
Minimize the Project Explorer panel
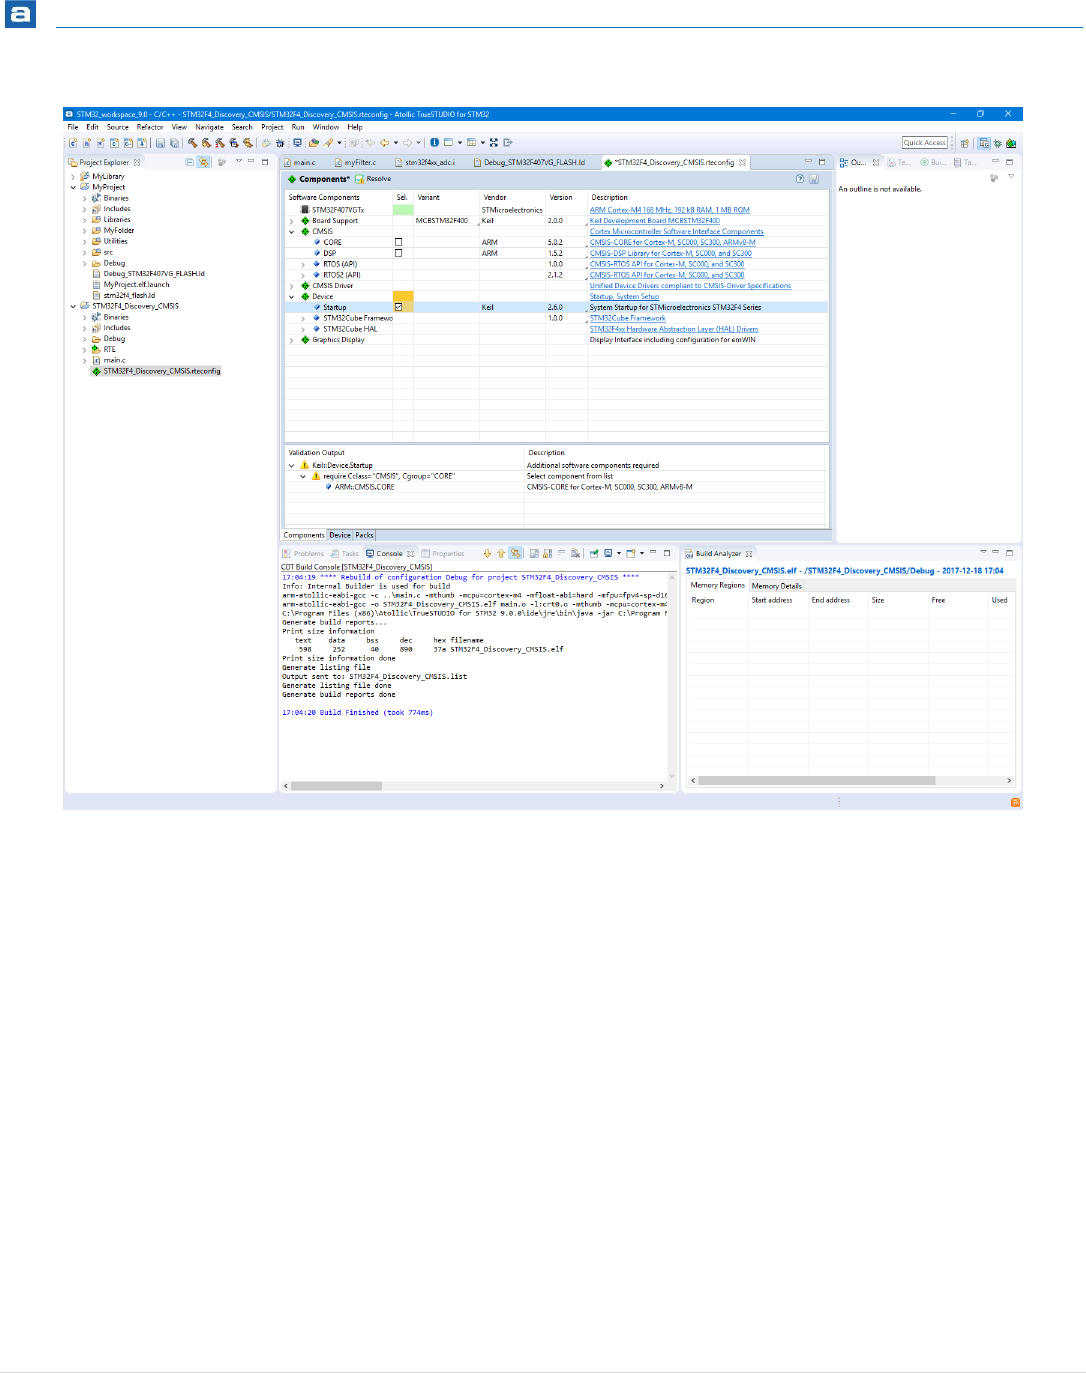pos(251,161)
